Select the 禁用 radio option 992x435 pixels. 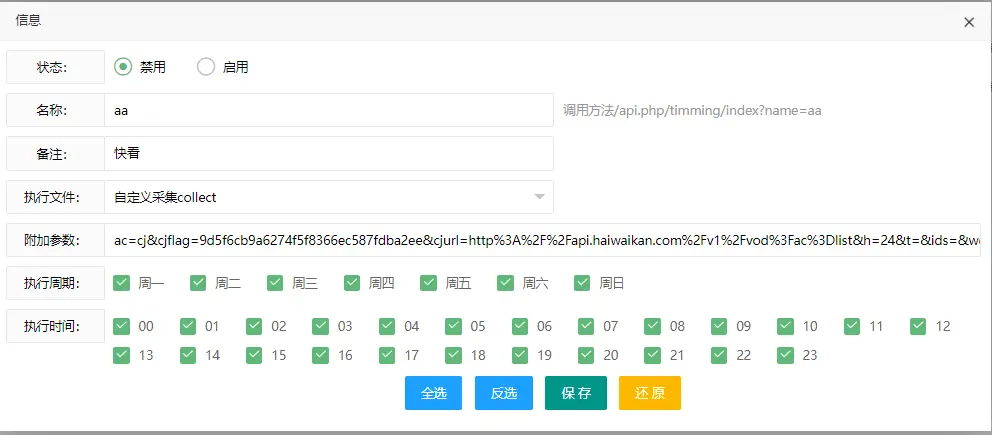[x=124, y=67]
